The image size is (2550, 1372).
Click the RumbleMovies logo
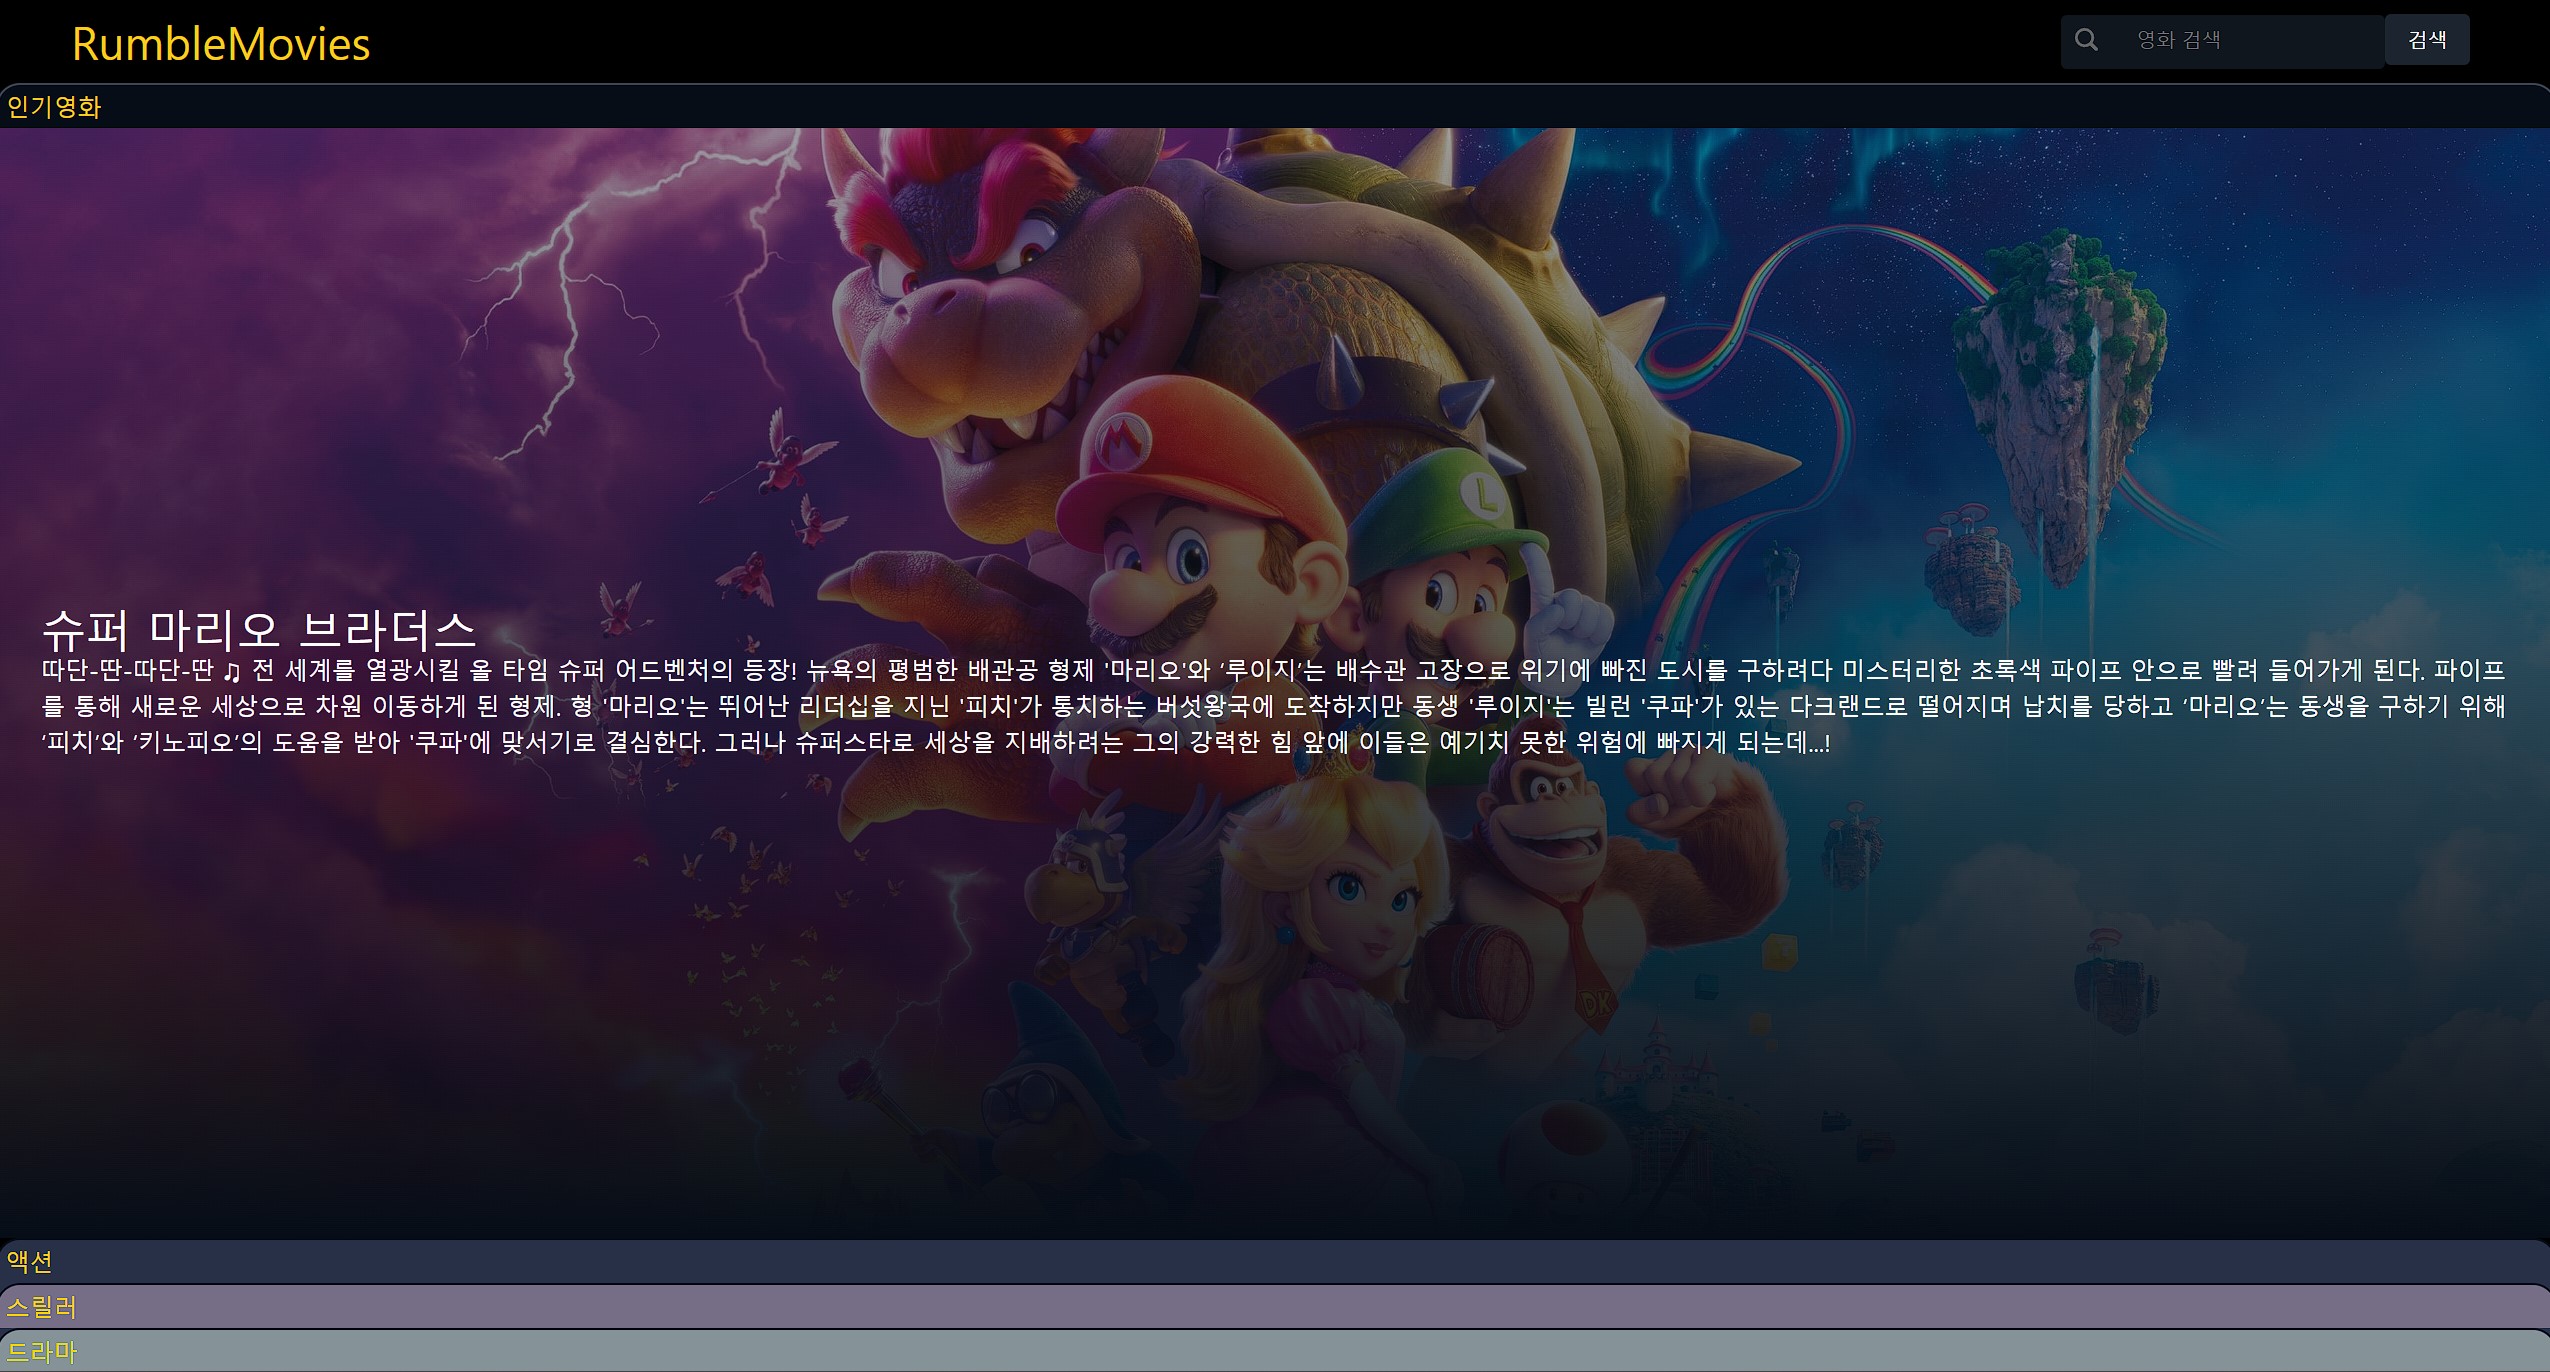click(221, 44)
